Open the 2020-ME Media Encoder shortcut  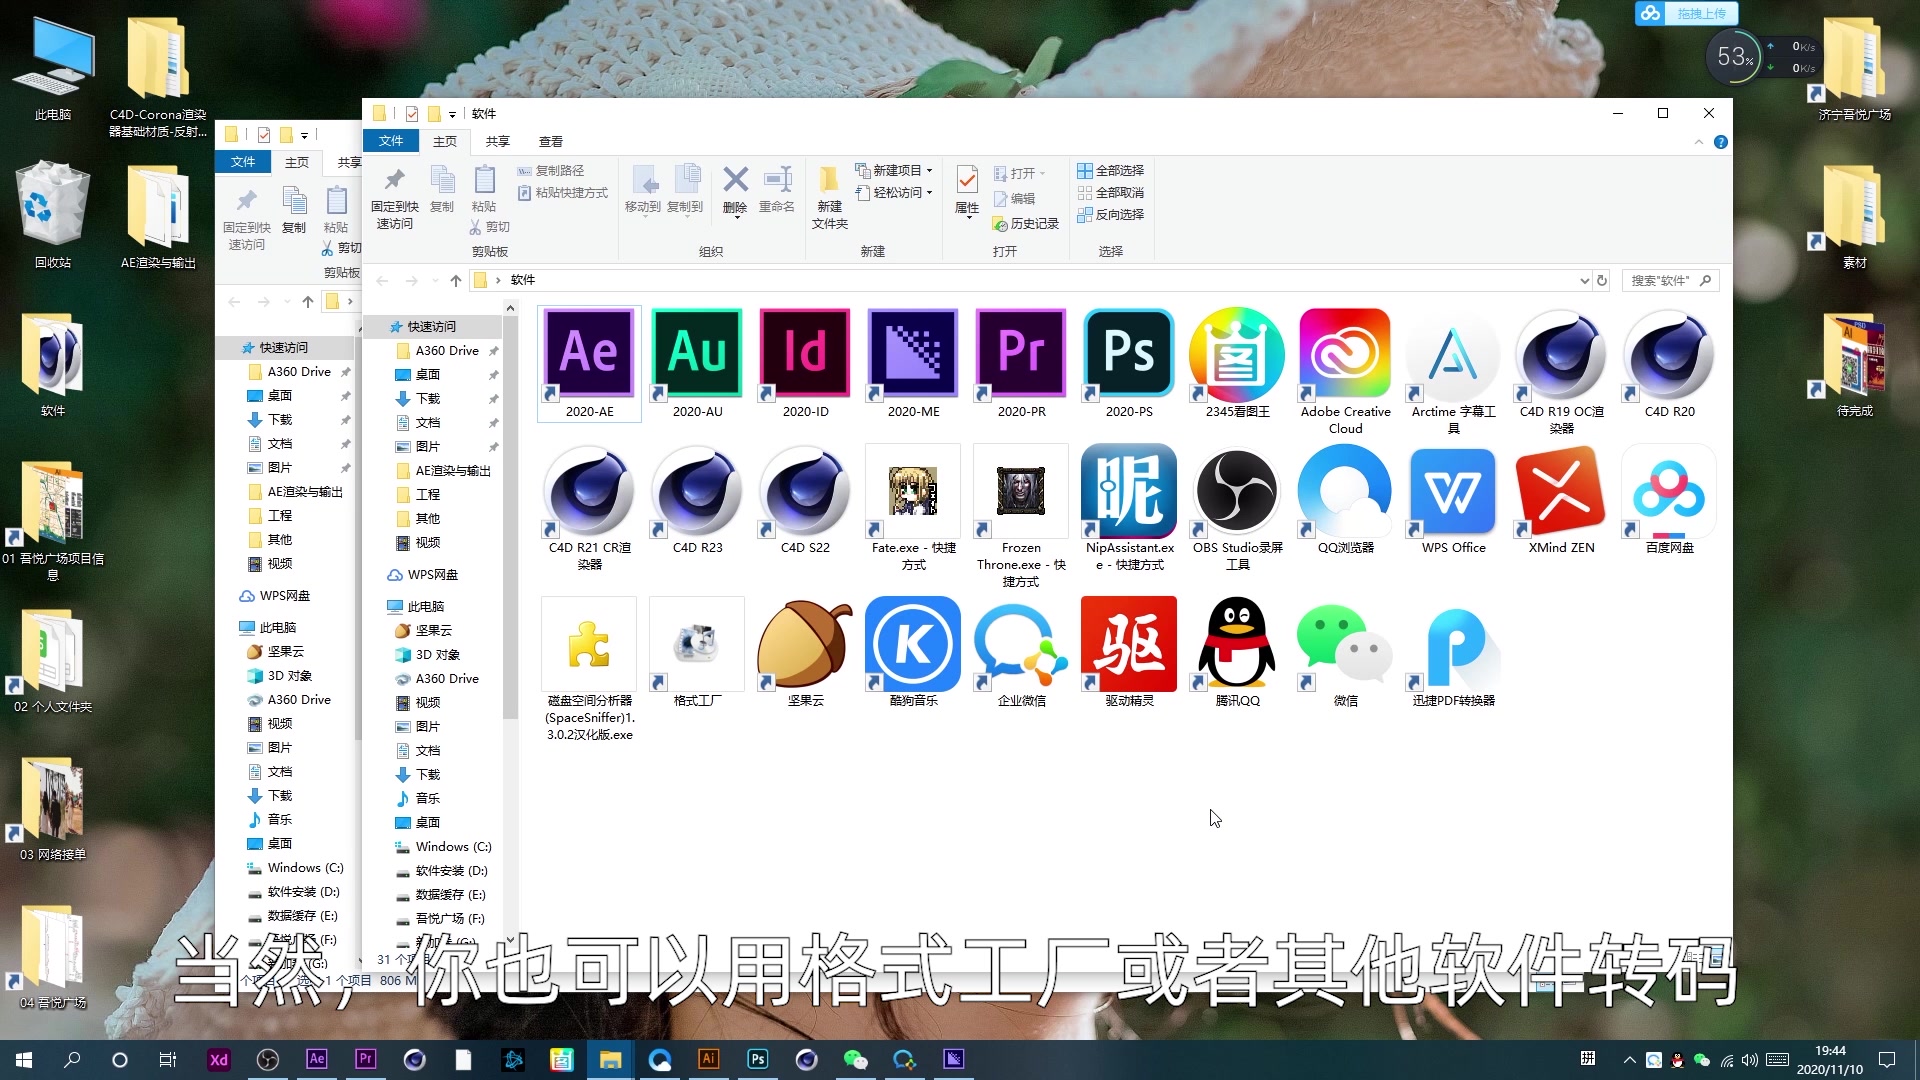click(x=913, y=364)
